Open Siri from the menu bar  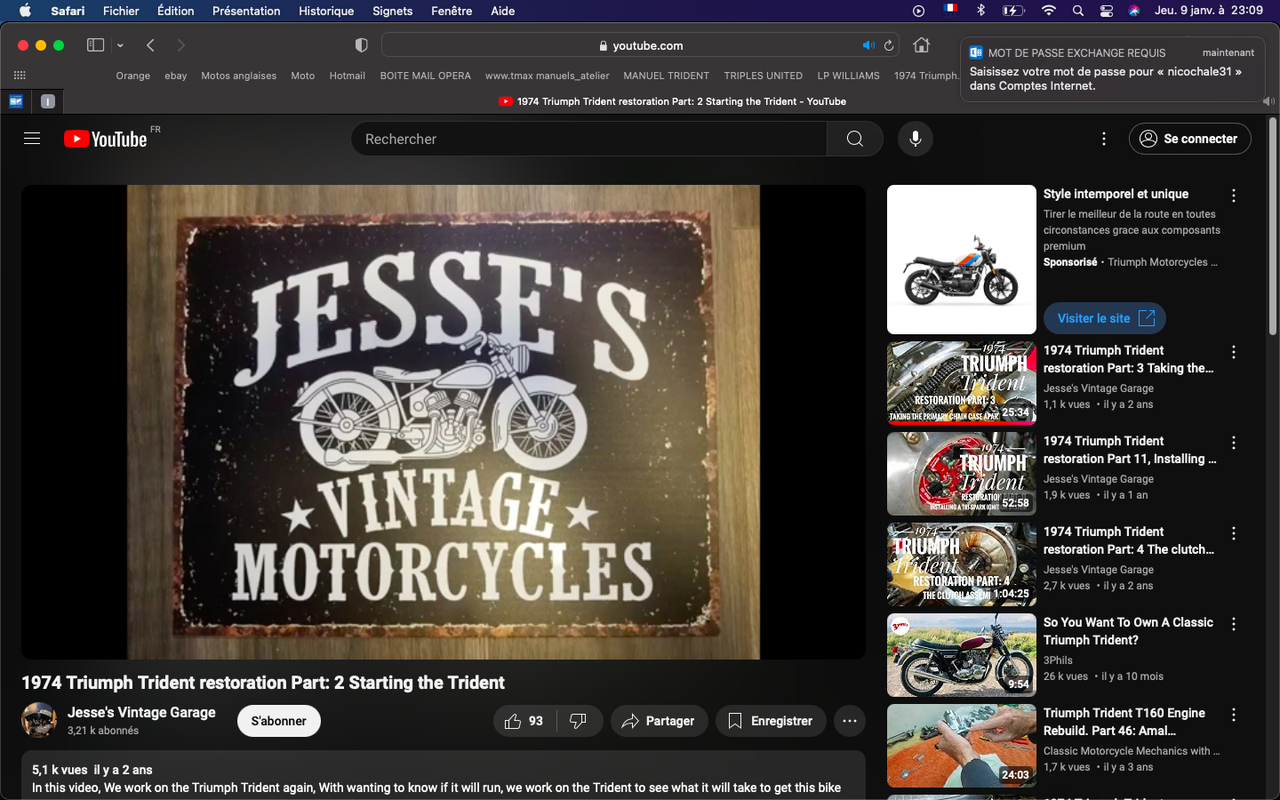coord(1134,11)
